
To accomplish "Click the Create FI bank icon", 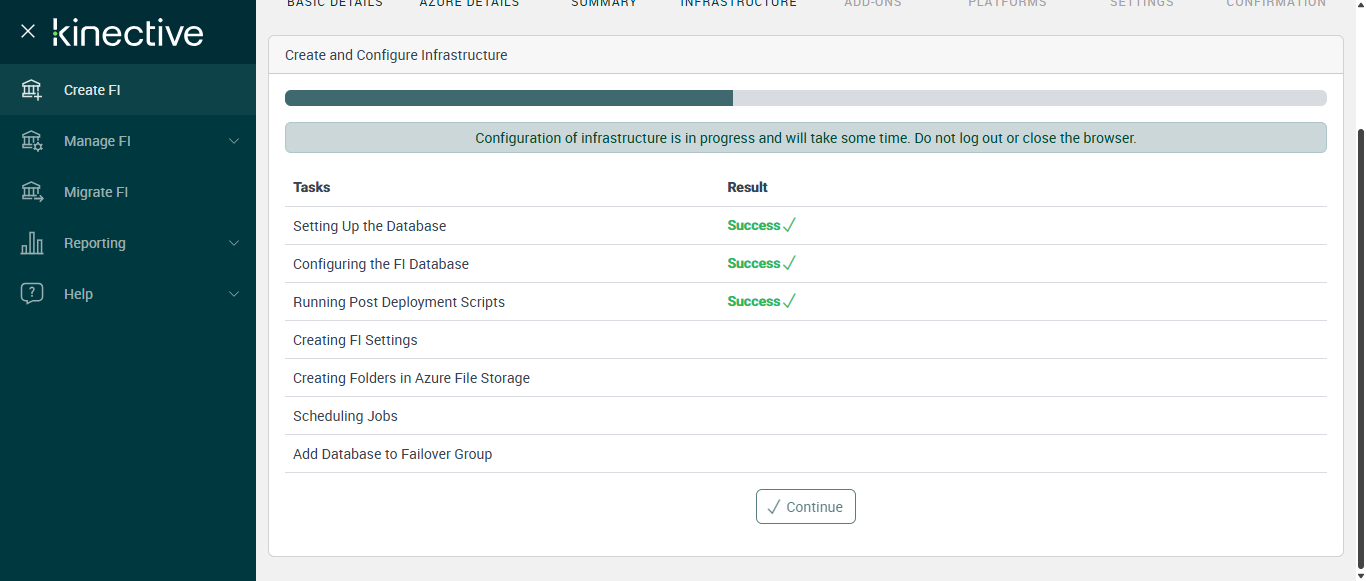I will (32, 90).
